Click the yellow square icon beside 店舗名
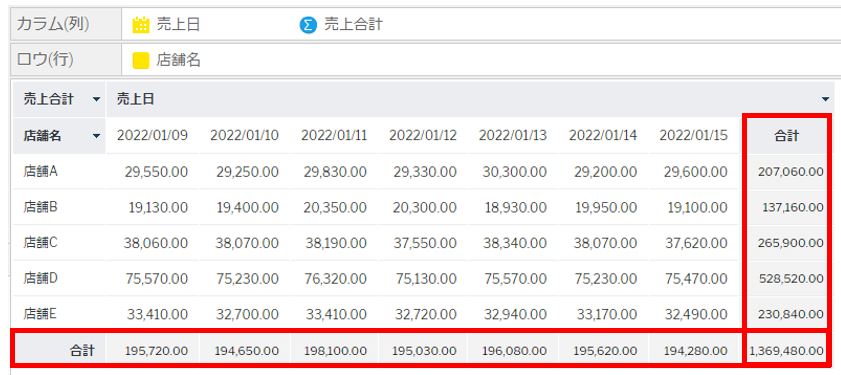The height and width of the screenshot is (375, 841). 141,61
